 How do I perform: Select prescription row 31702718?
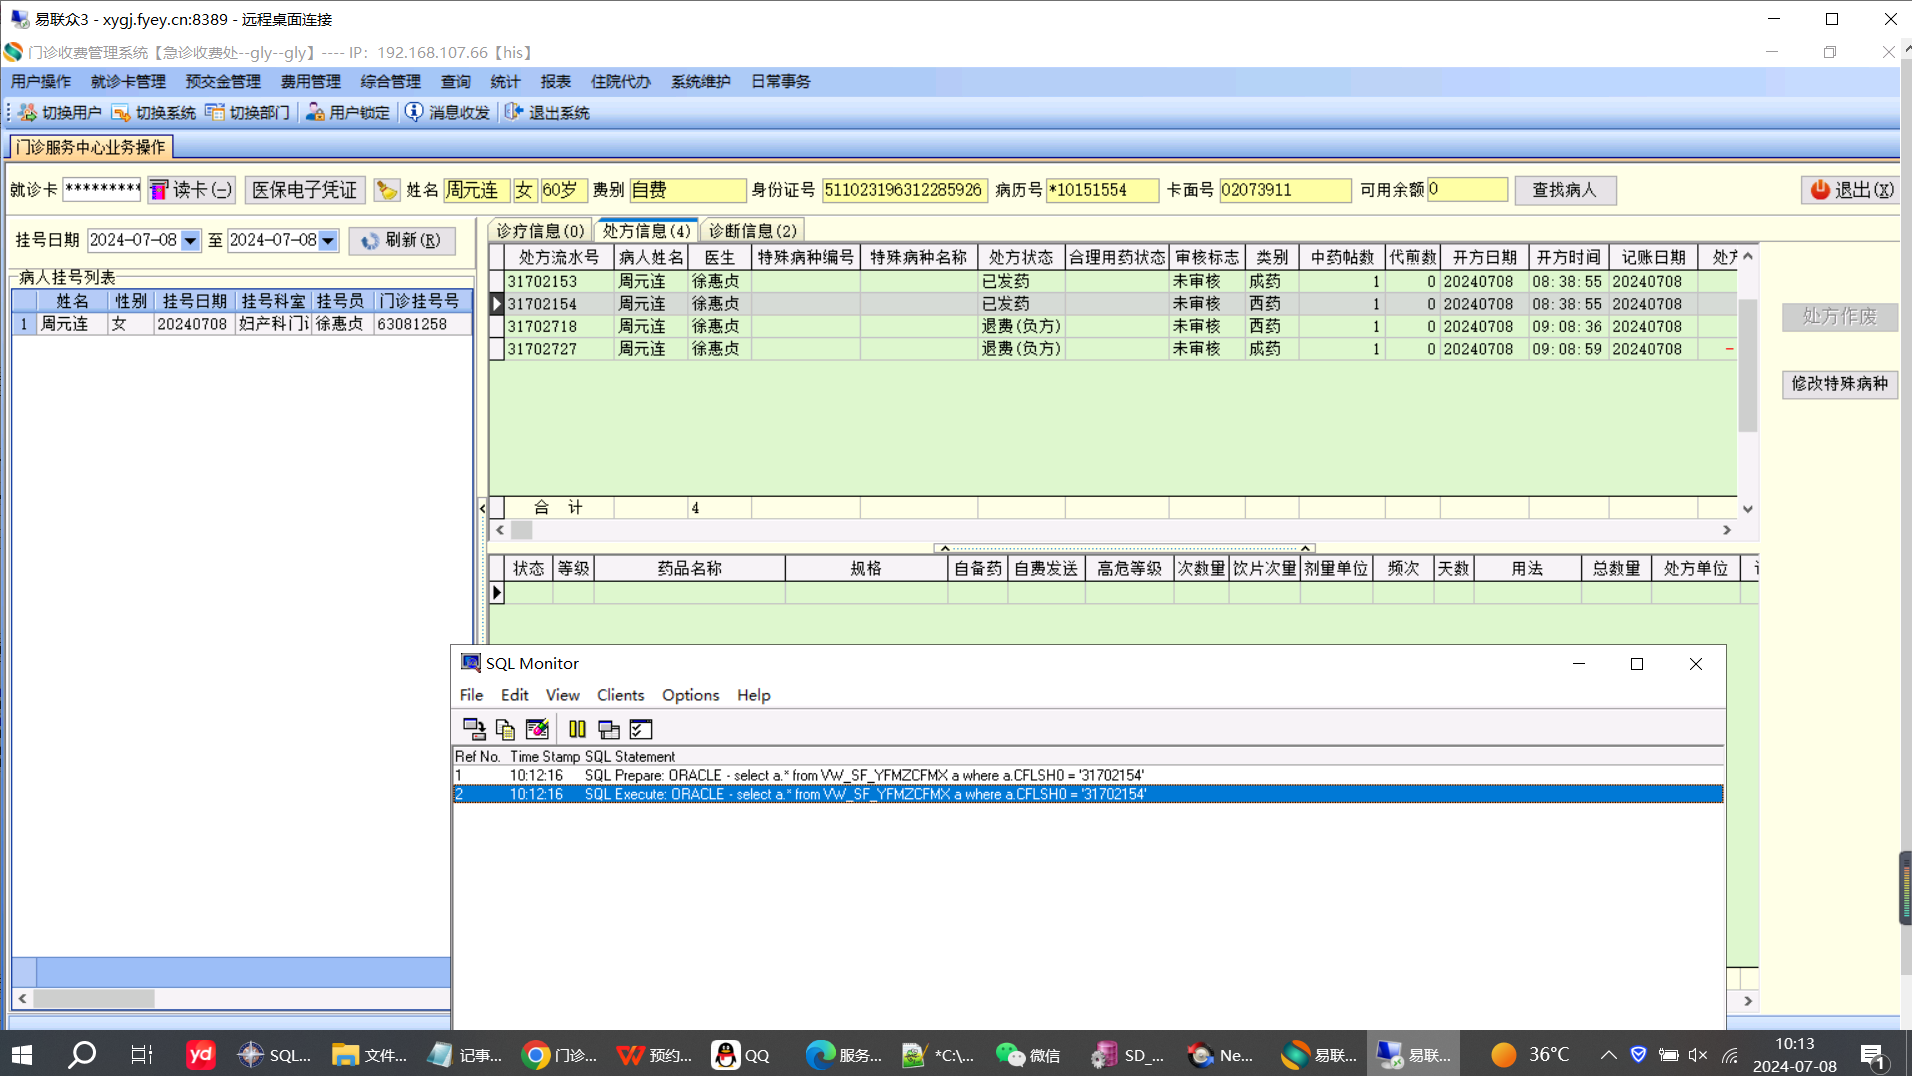542,326
